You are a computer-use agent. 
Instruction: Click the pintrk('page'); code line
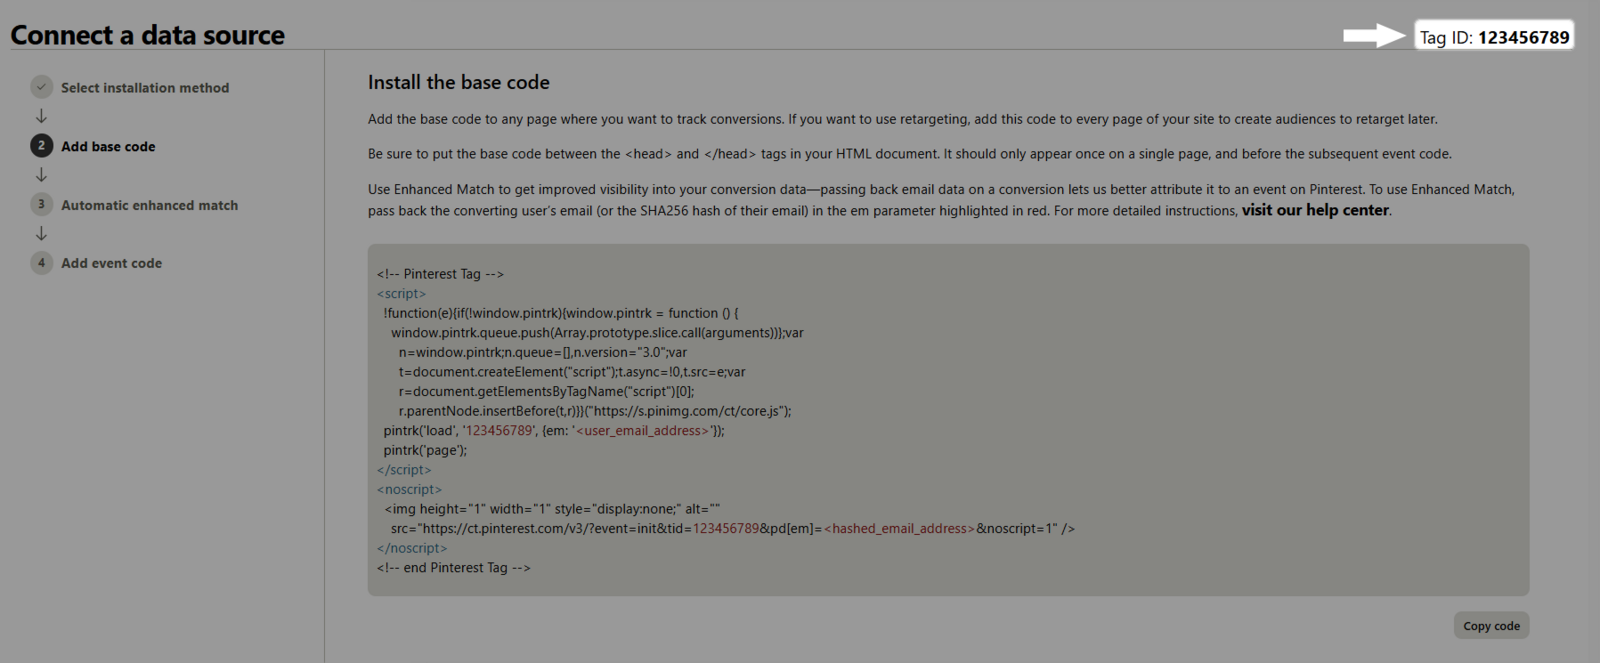(425, 450)
